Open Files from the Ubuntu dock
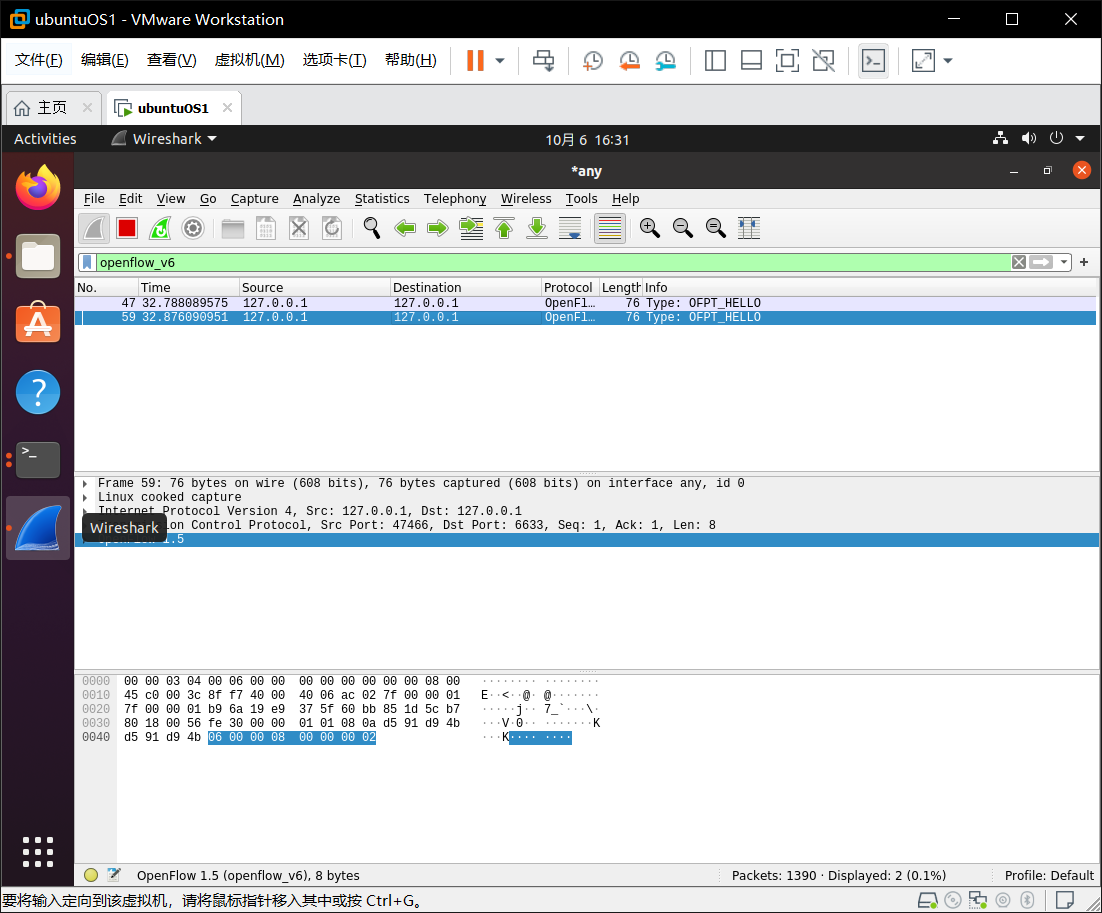Viewport: 1102px width, 913px height. click(38, 256)
